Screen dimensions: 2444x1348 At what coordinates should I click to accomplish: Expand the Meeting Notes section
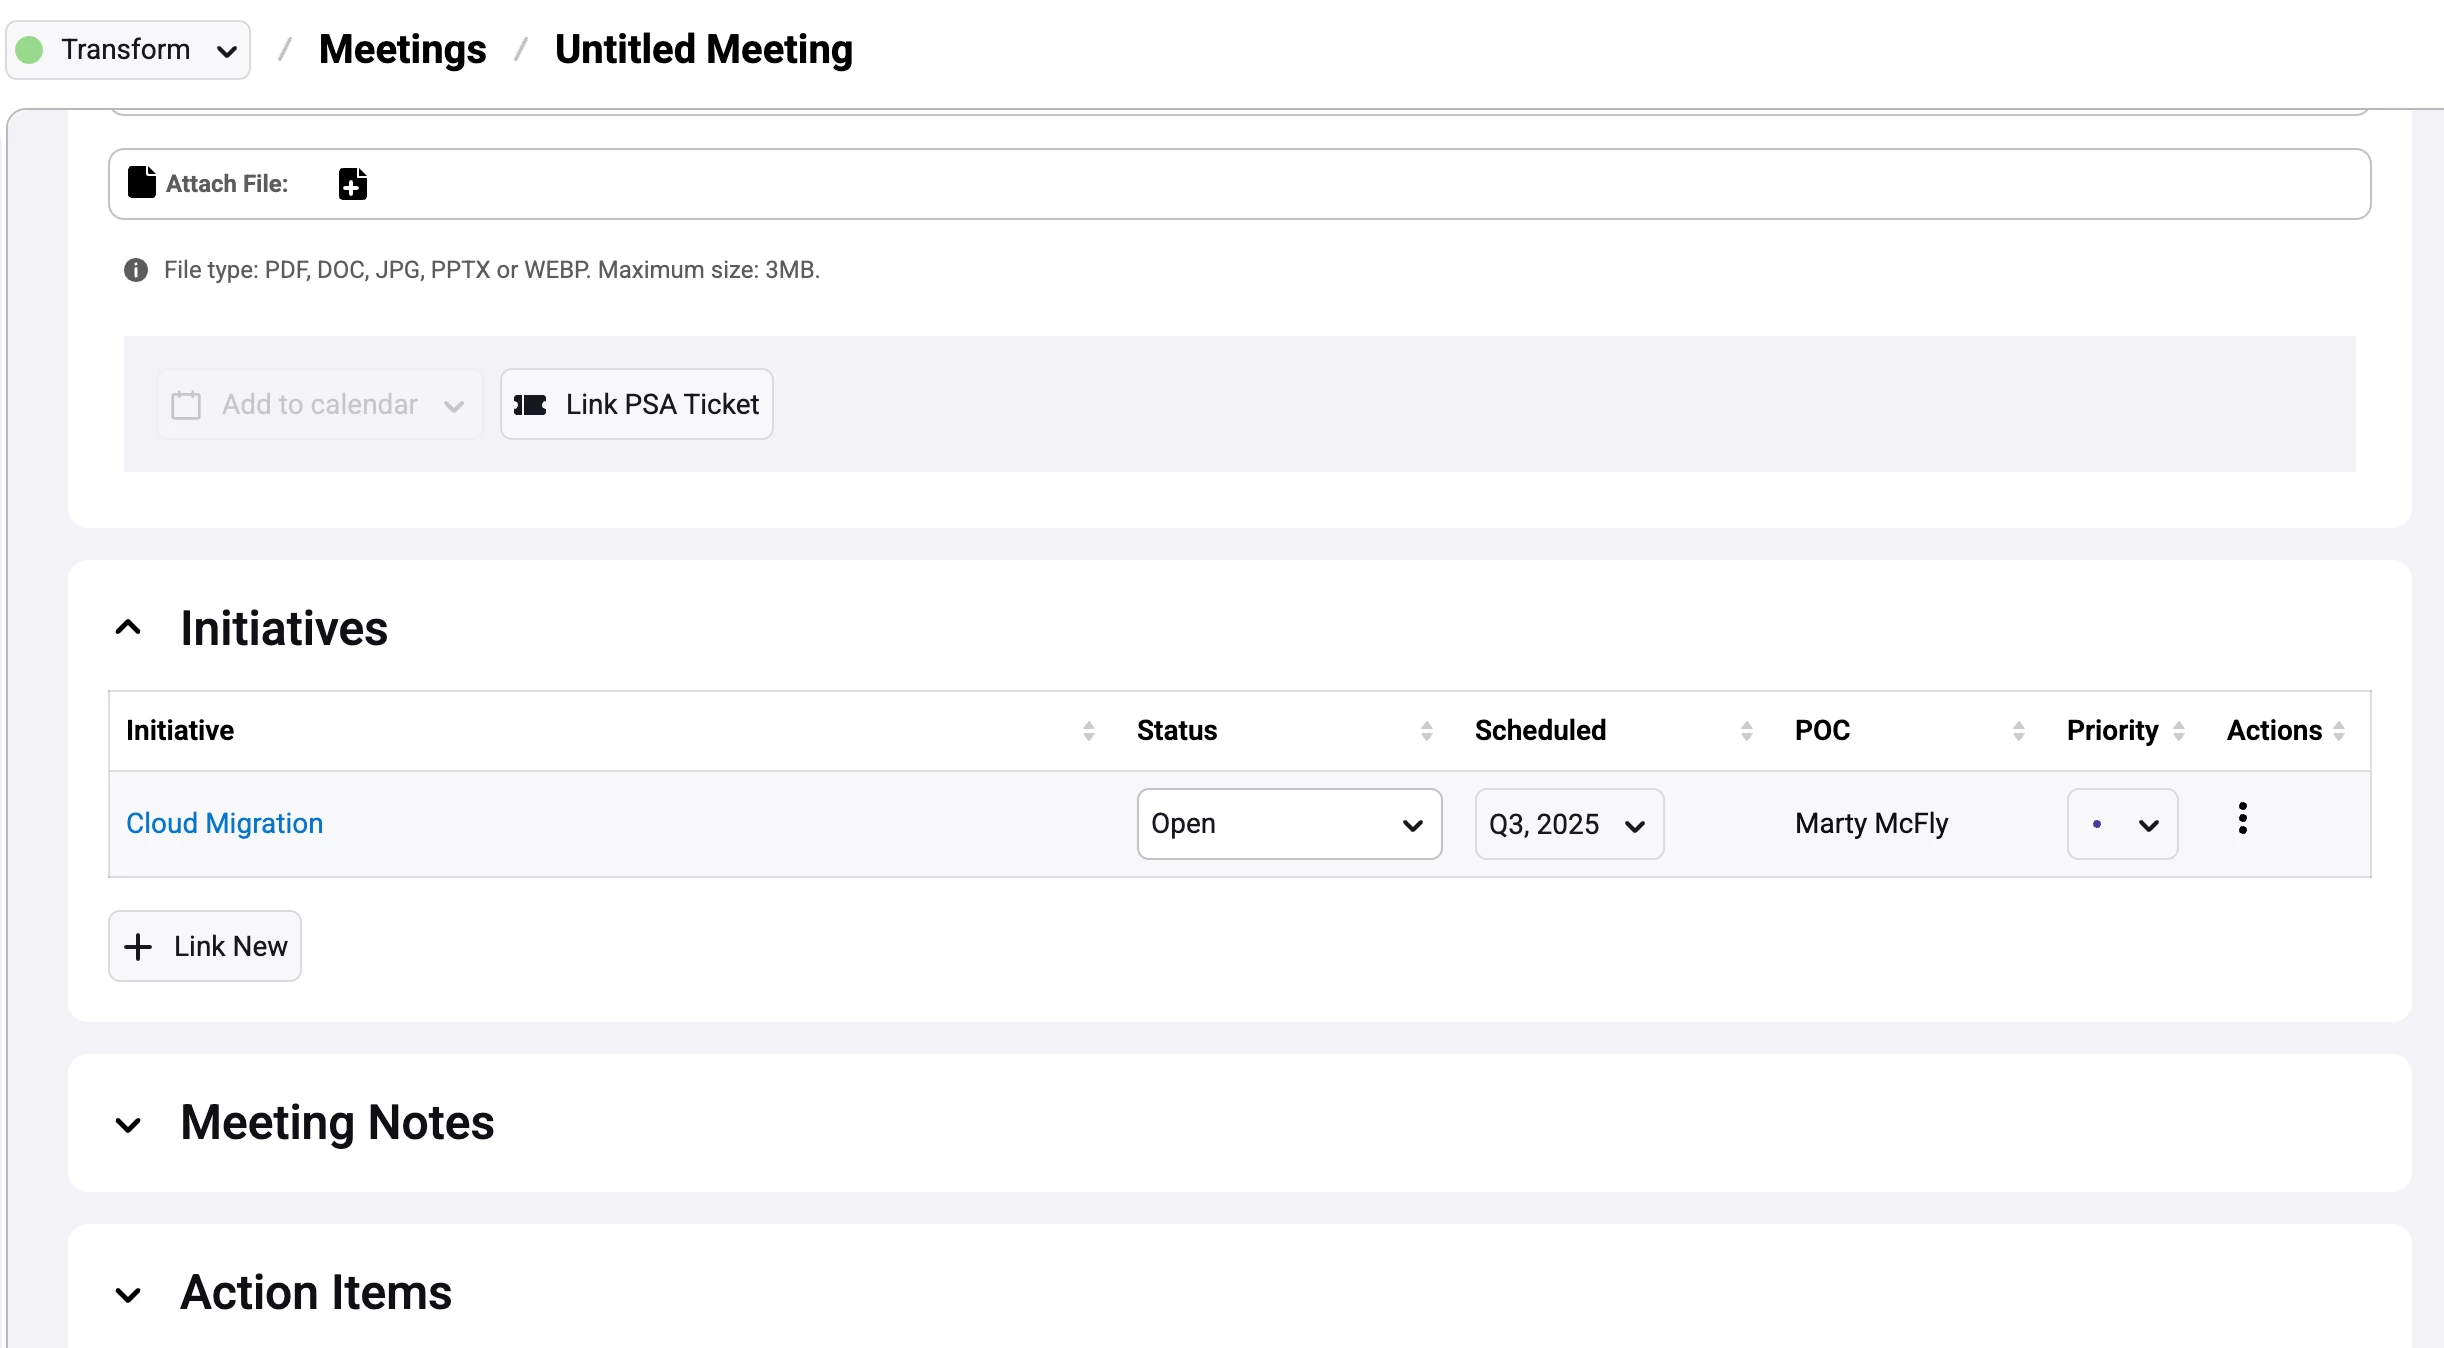(129, 1124)
